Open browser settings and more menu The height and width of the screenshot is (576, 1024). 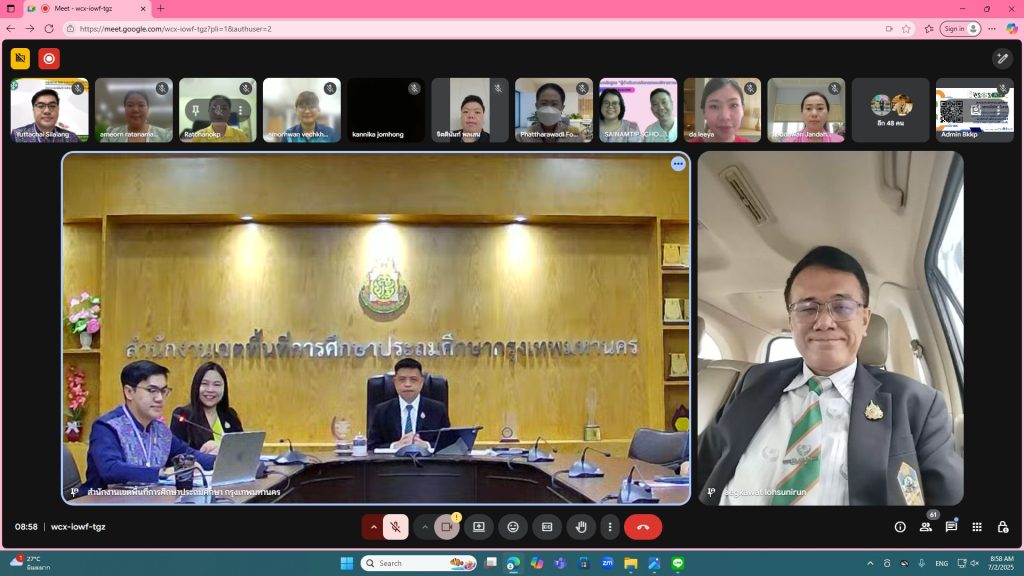point(992,29)
